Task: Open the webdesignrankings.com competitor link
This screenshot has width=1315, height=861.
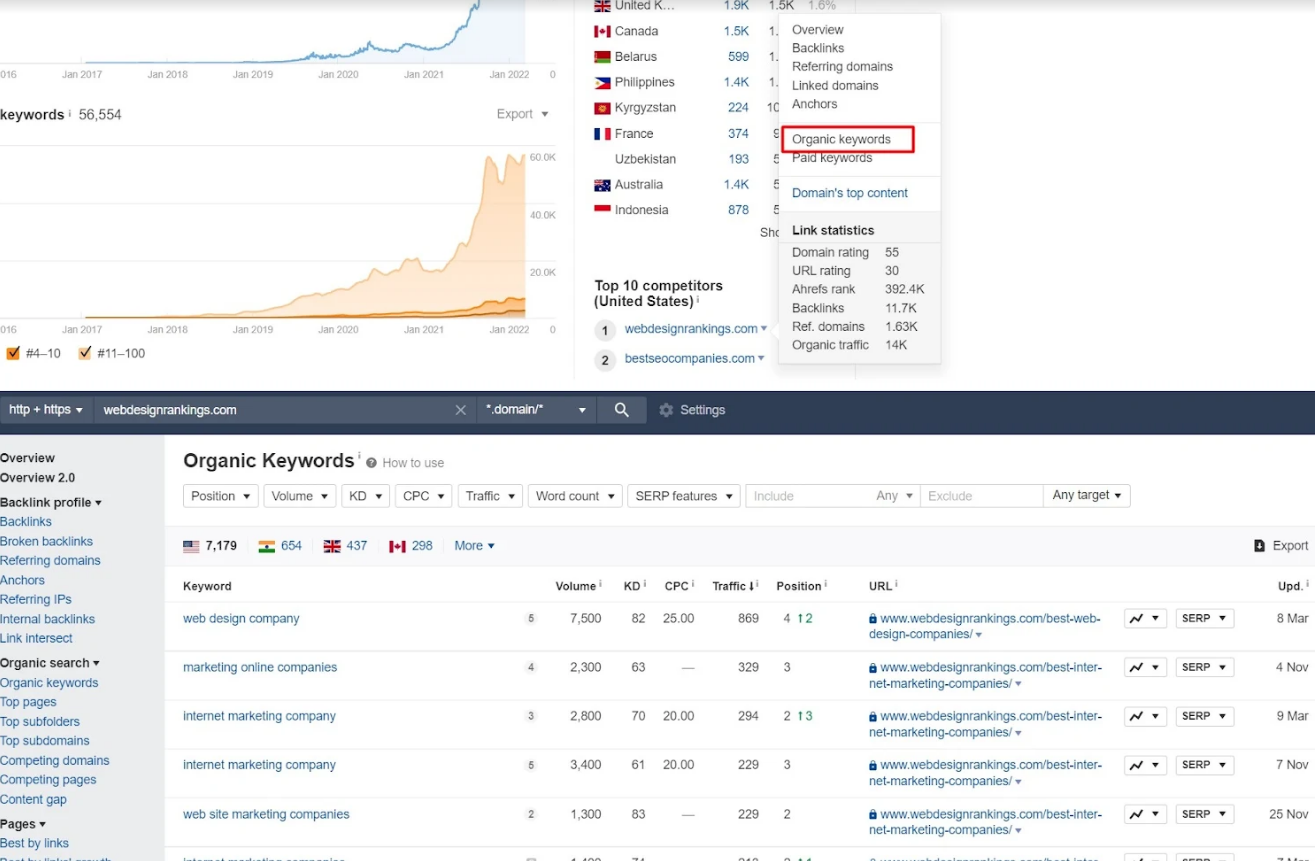Action: 689,328
